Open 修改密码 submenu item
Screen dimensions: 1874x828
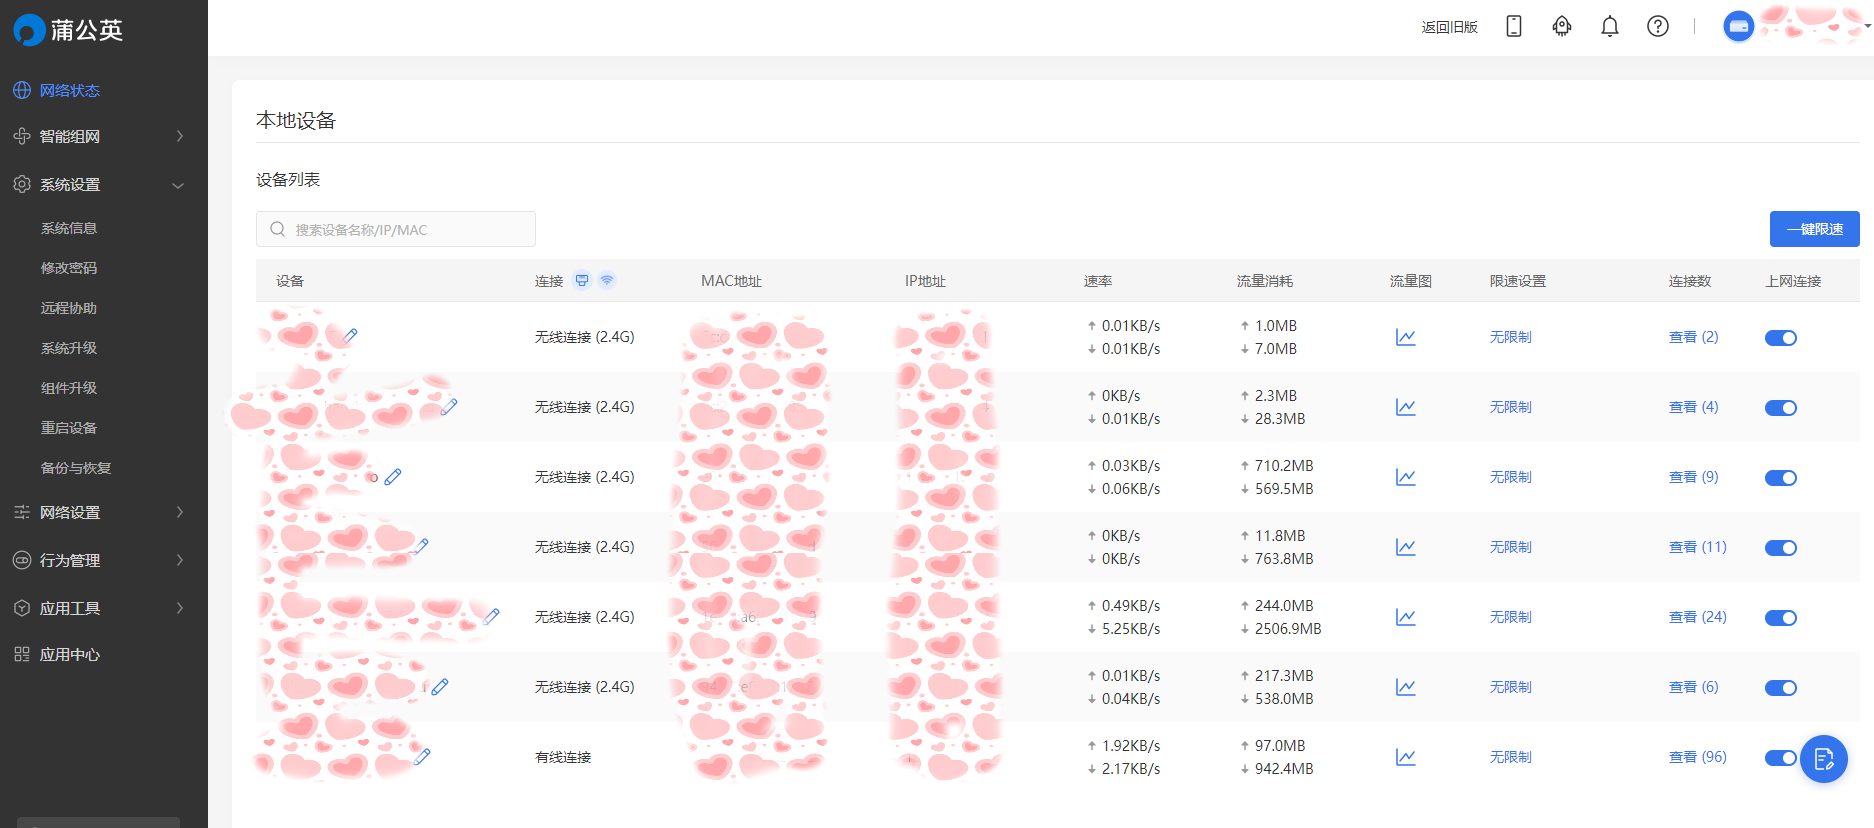click(69, 268)
